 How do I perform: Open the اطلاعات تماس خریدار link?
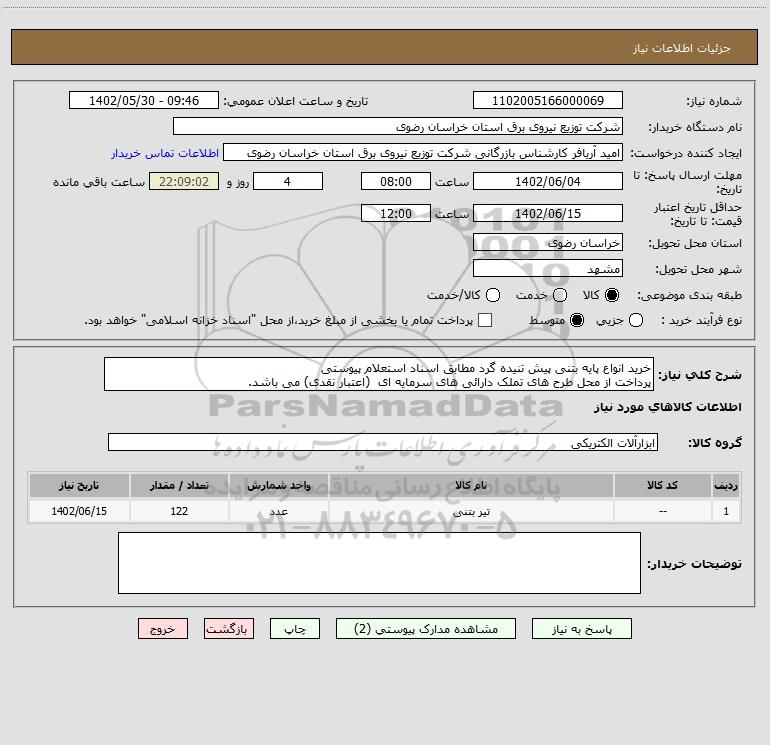tap(165, 153)
